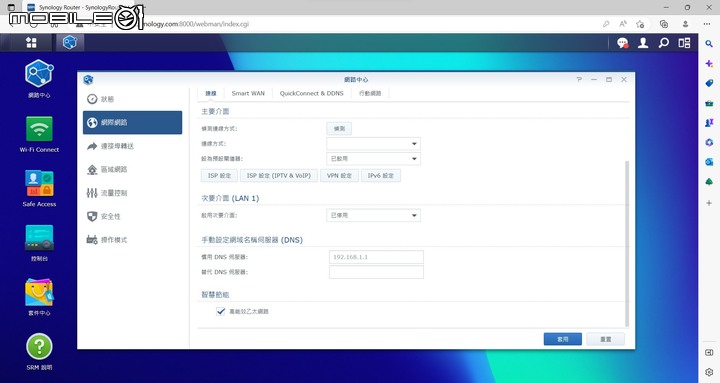Click the Network Center window scrollbar
This screenshot has height=383, width=720.
click(627, 243)
